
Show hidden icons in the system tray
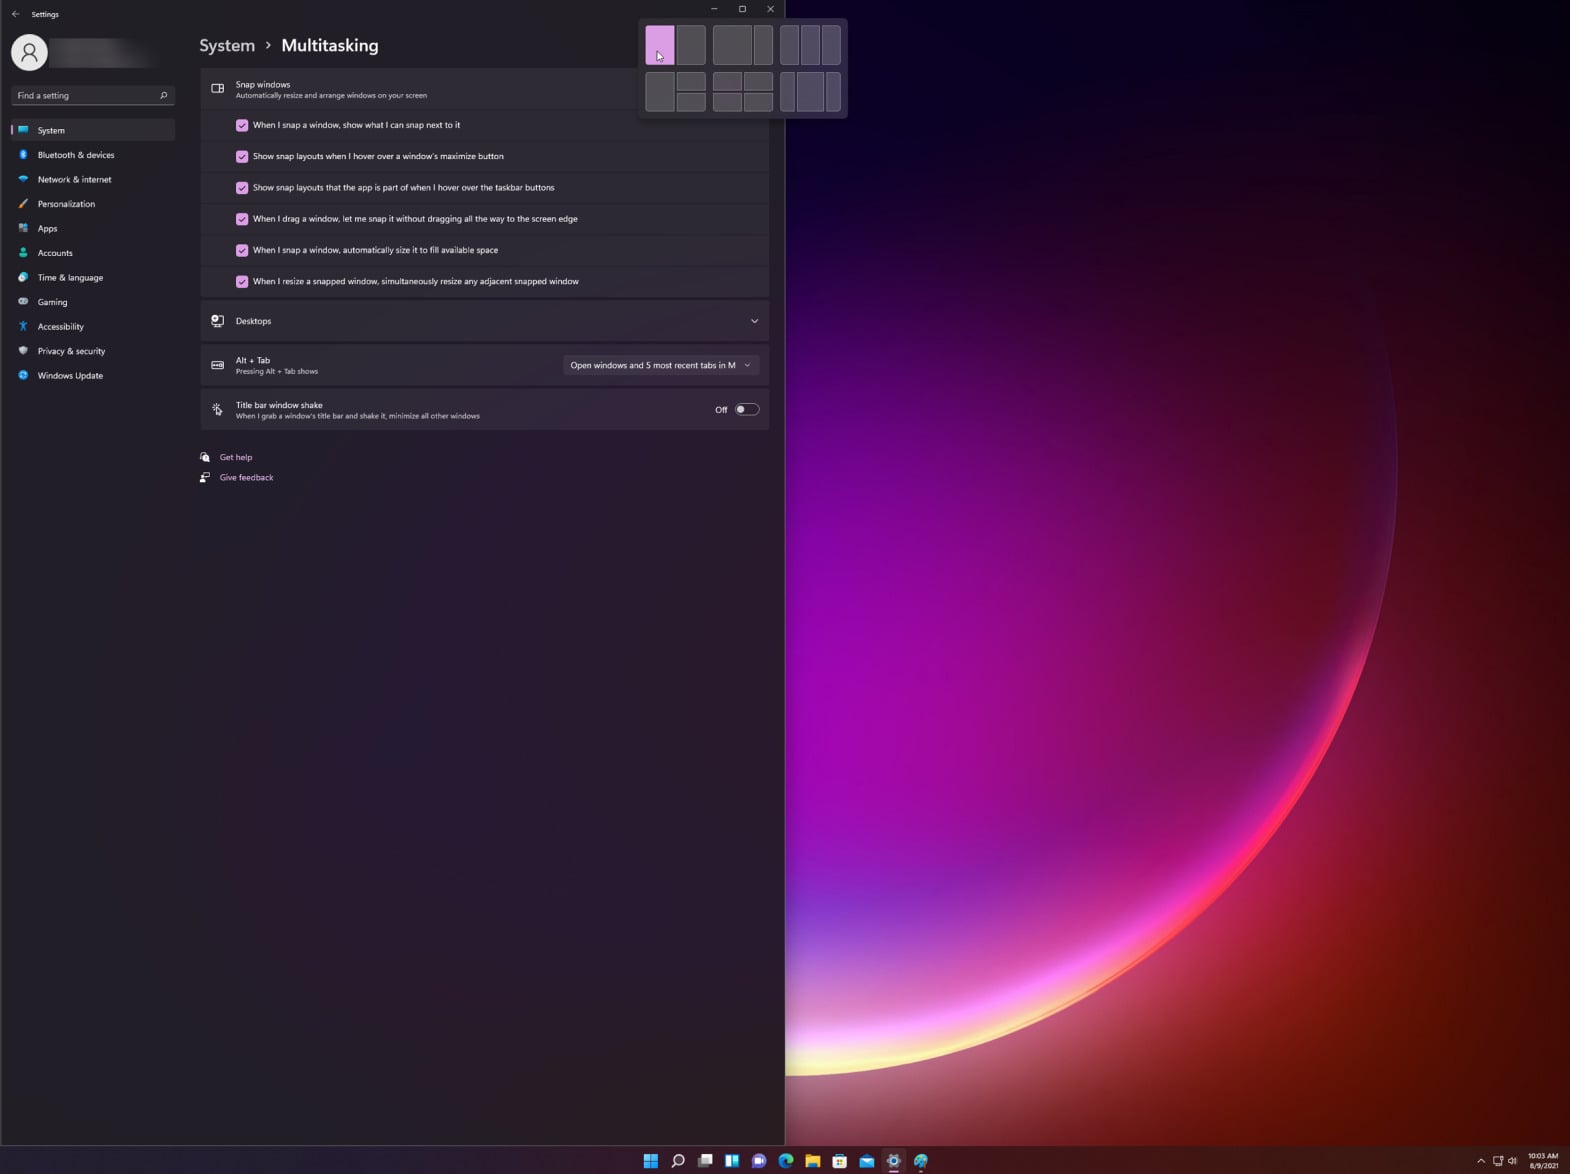coord(1481,1160)
